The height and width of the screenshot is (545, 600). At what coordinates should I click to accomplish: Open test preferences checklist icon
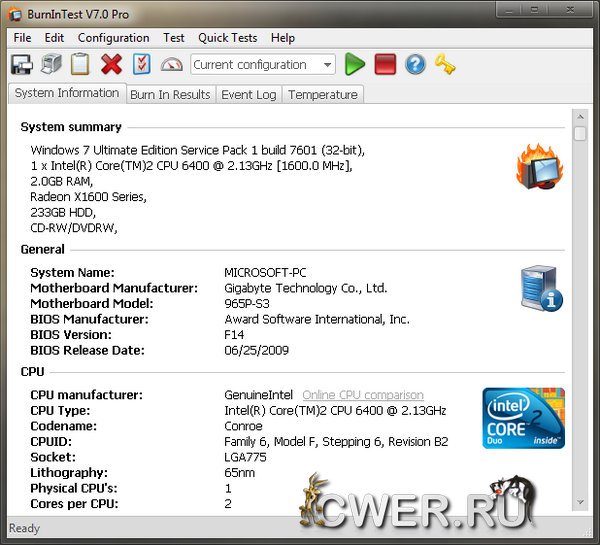[x=141, y=65]
